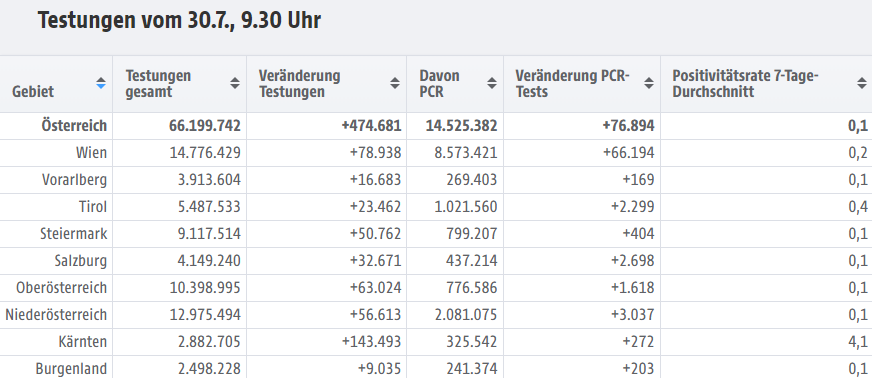Click the Österreich total value 66.199.742
The image size is (872, 378).
tap(205, 126)
